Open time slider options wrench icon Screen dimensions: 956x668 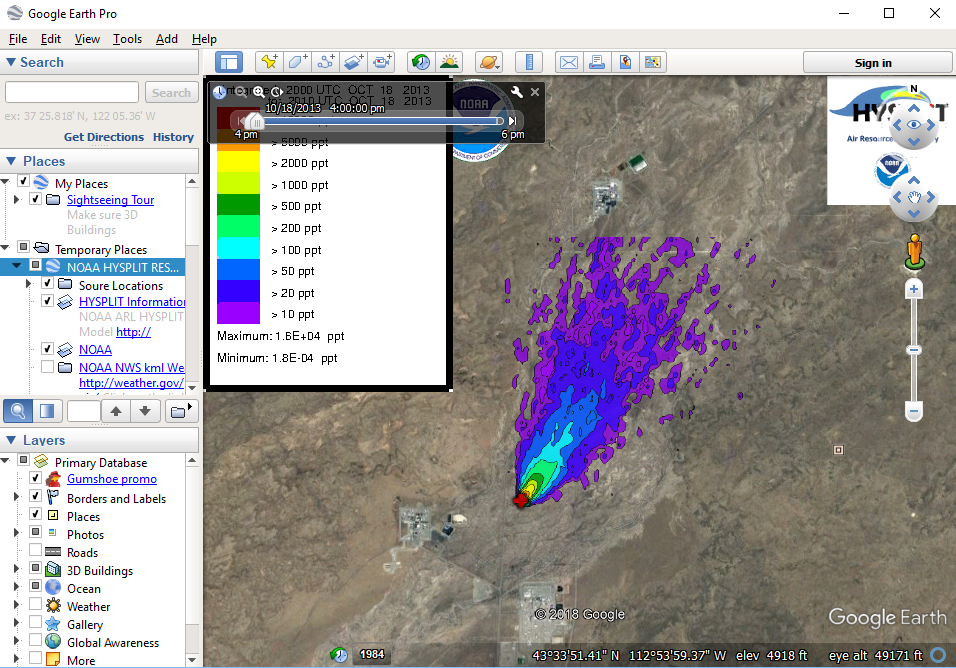[517, 92]
